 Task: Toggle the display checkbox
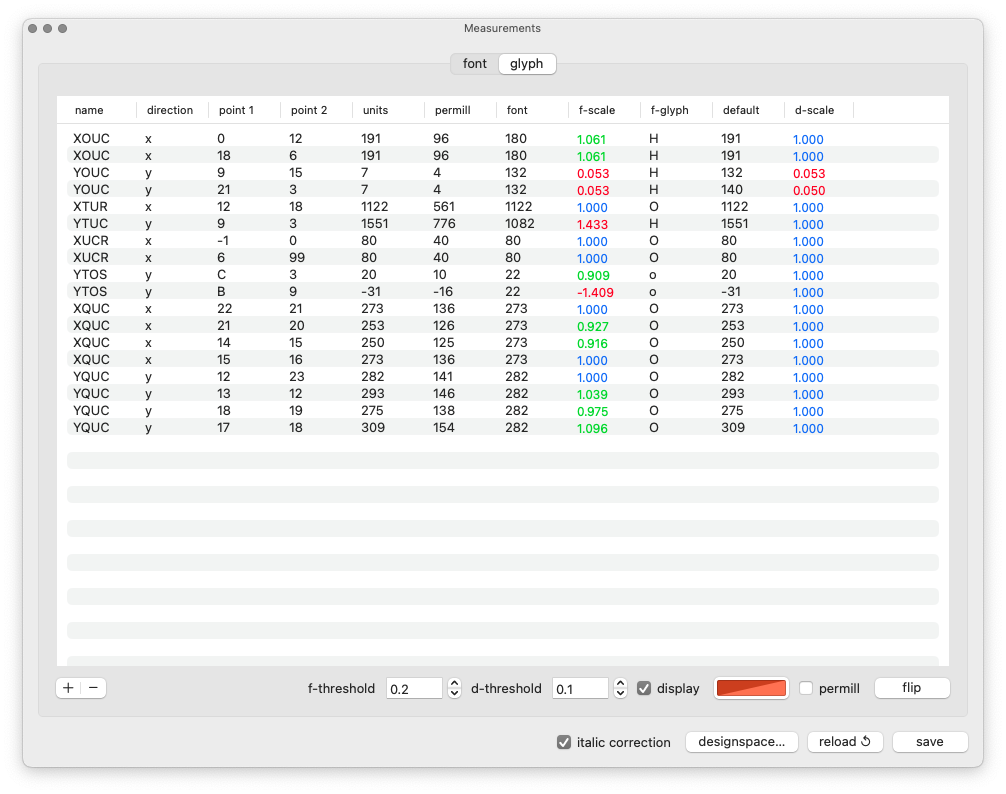(644, 688)
